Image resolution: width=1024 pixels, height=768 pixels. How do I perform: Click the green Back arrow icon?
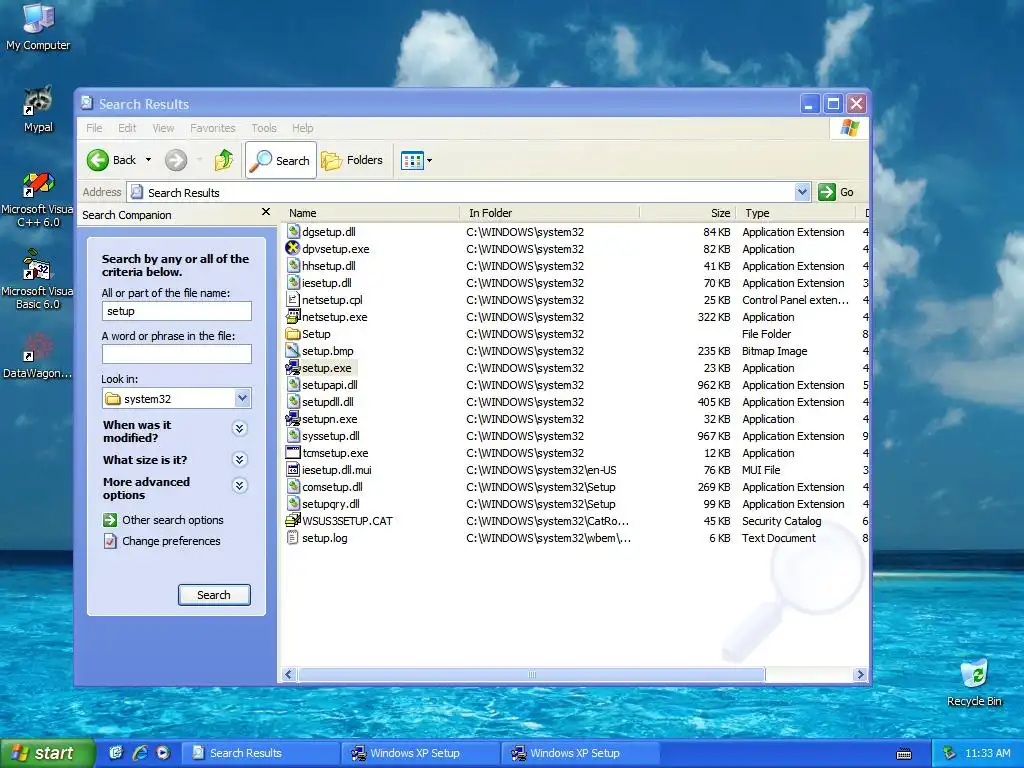tap(98, 160)
